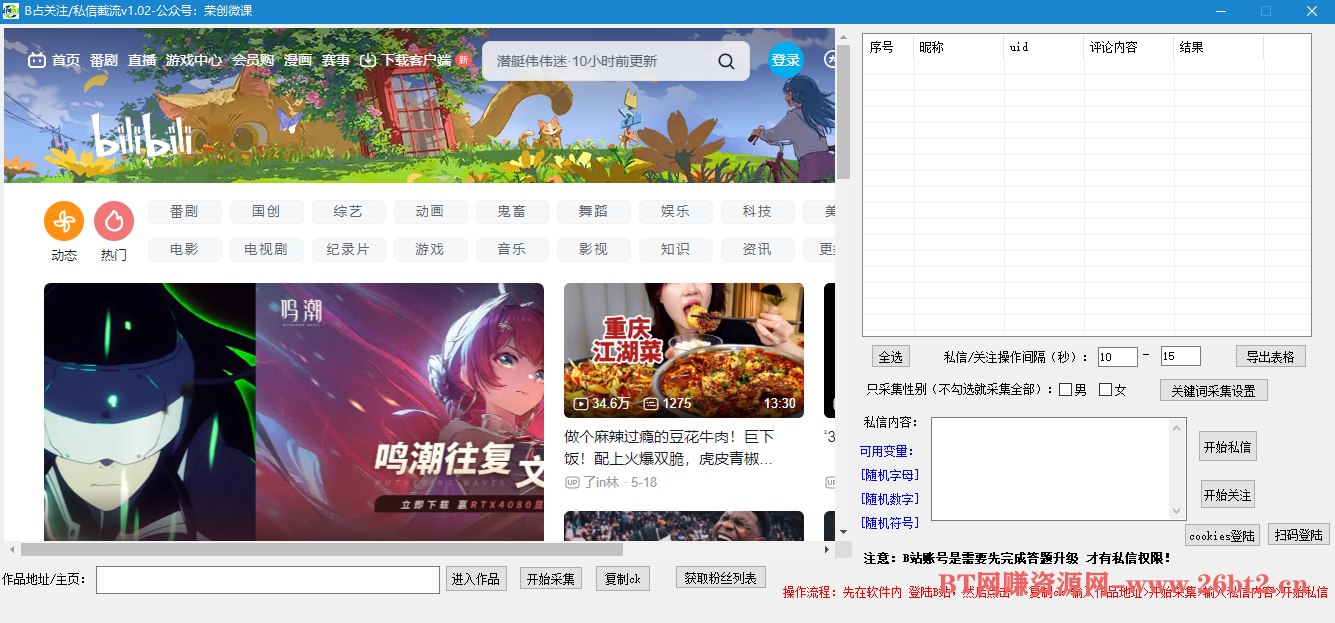1335x623 pixels.
Task: Enable the 男 gender filter checkbox
Action: 1067,390
